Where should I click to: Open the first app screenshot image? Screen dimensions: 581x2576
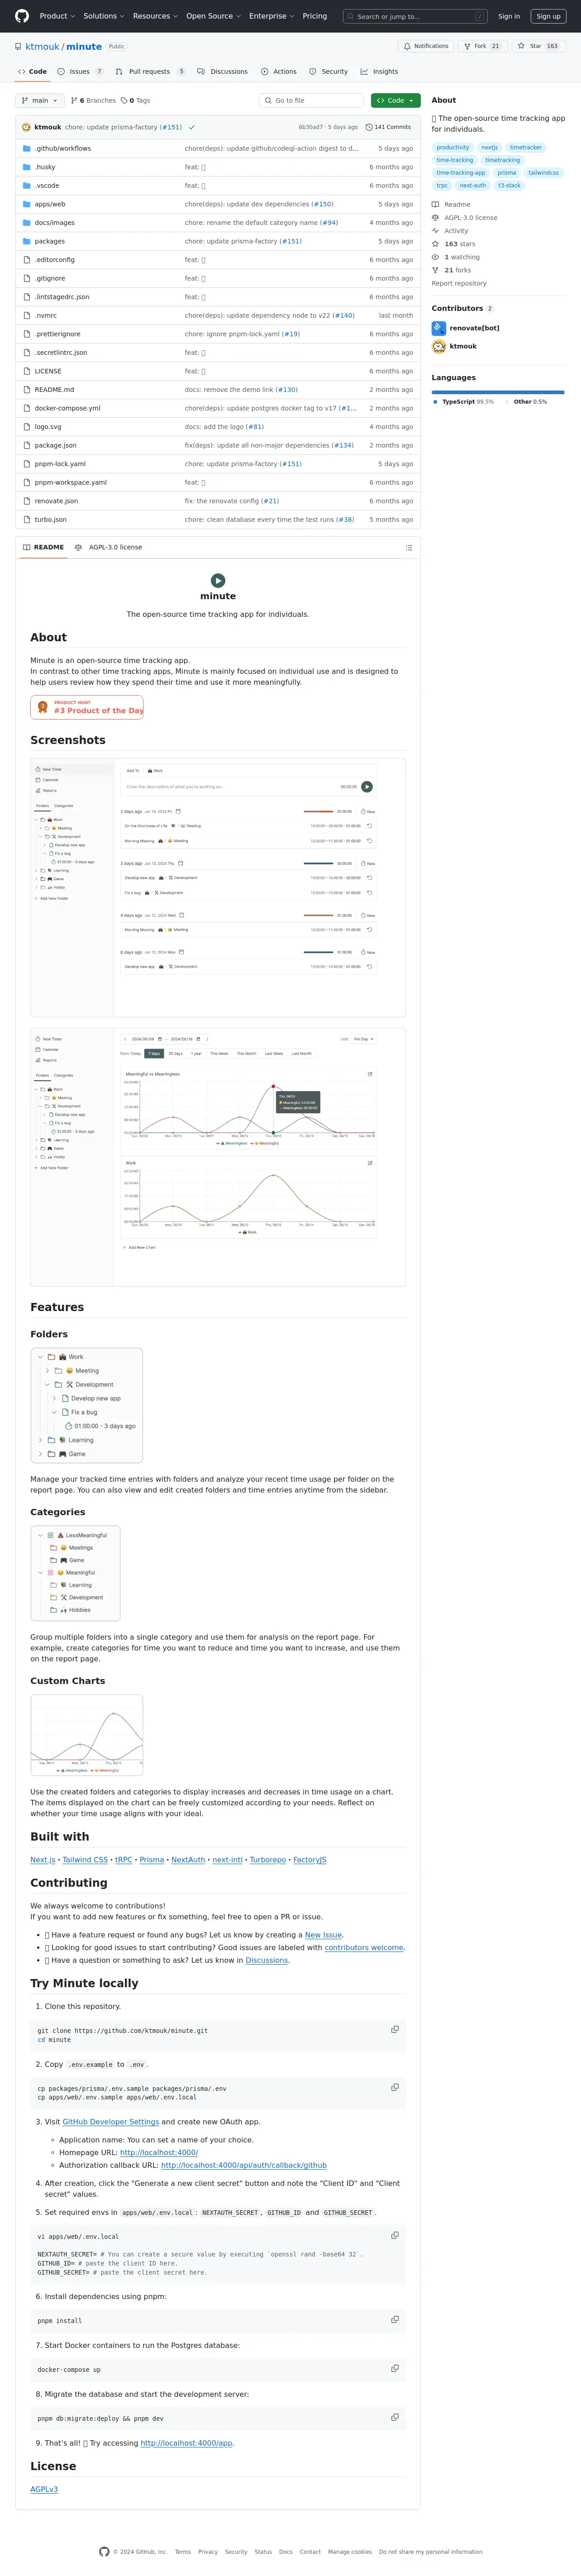click(218, 887)
